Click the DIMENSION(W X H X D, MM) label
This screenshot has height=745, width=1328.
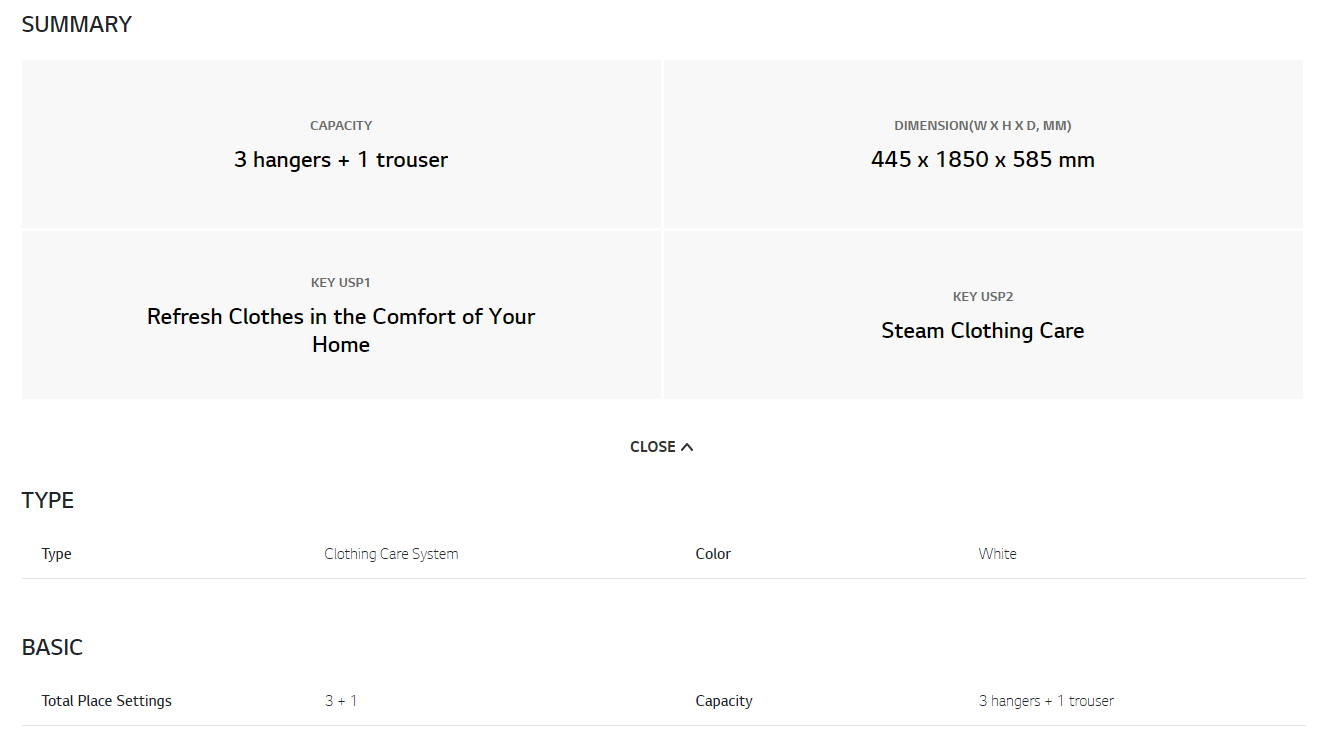(x=982, y=126)
